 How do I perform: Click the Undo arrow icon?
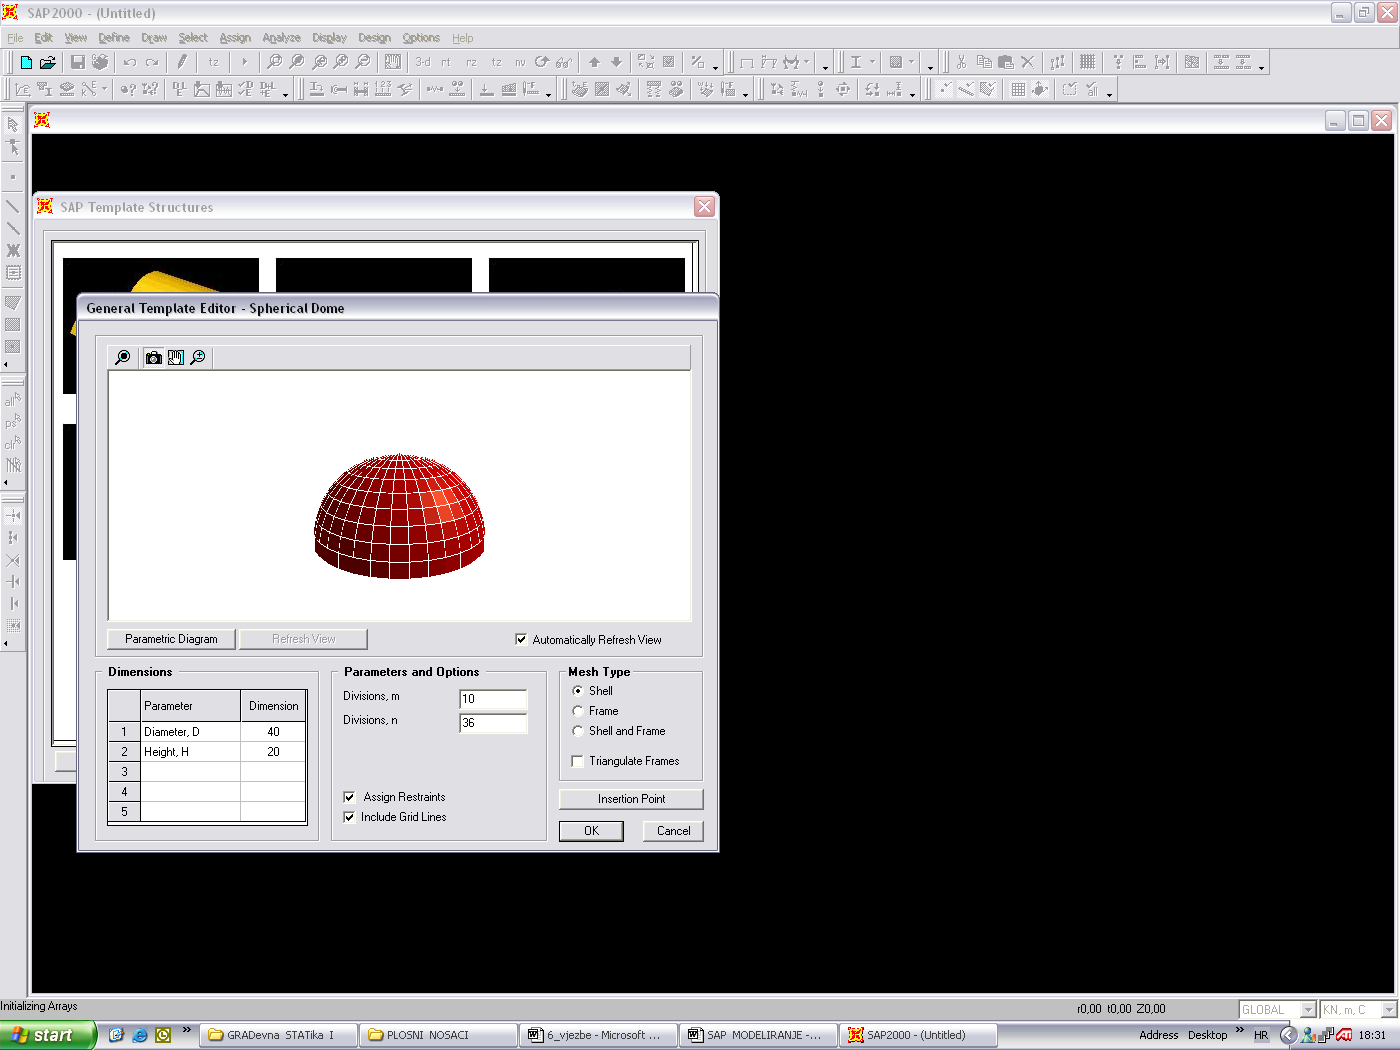tap(130, 62)
